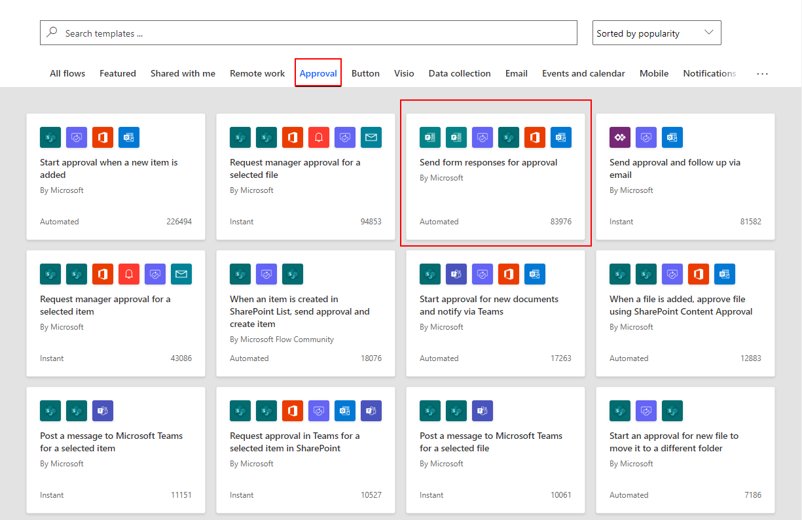
Task: Click Teams icon in Request approval in Teams card
Action: (x=371, y=411)
